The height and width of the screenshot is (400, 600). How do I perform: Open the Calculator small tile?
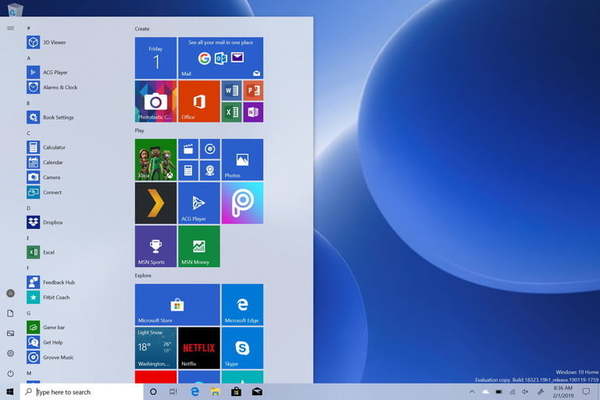click(188, 170)
